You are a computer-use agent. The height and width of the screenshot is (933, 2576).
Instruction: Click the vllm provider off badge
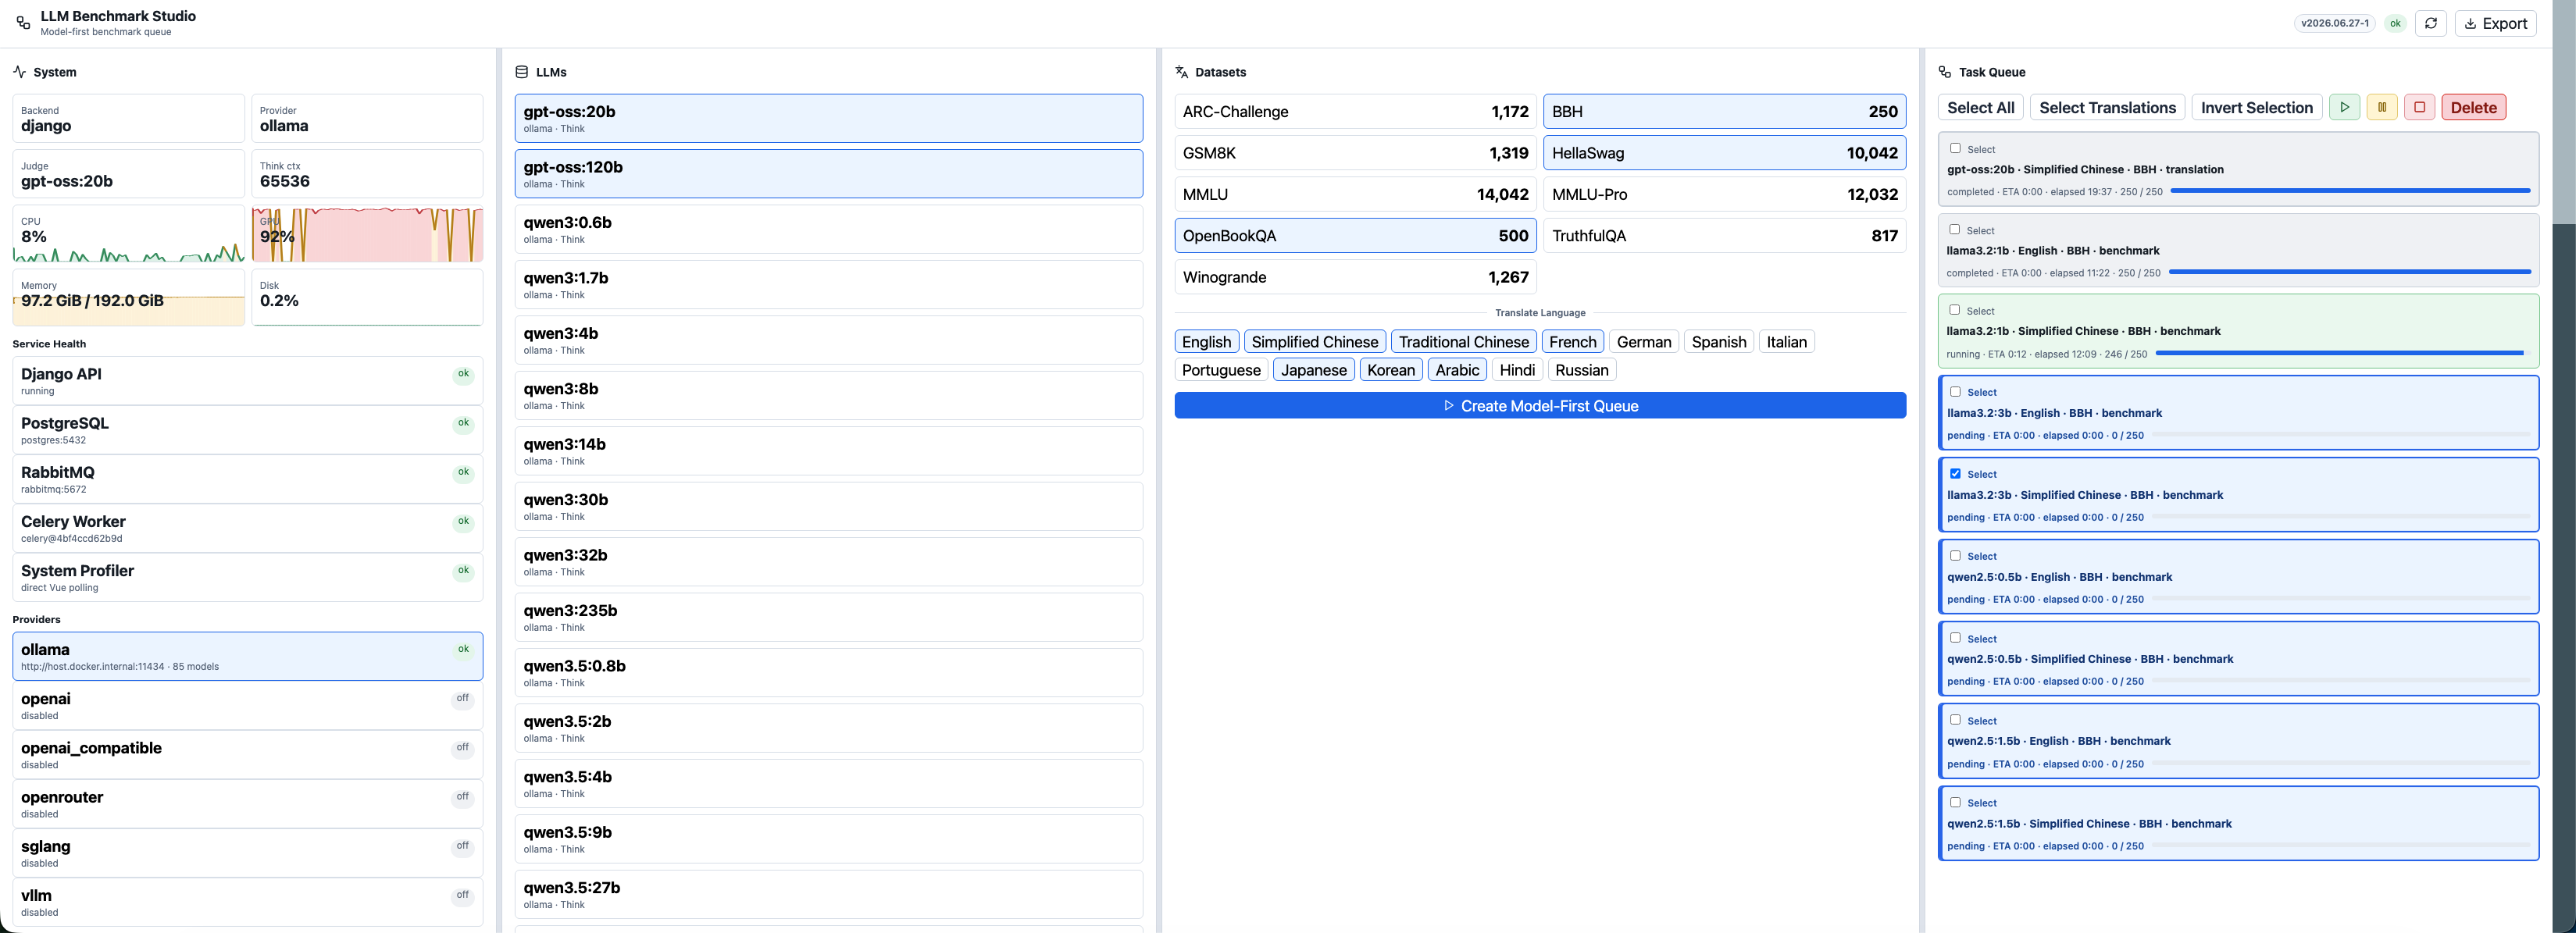(462, 895)
